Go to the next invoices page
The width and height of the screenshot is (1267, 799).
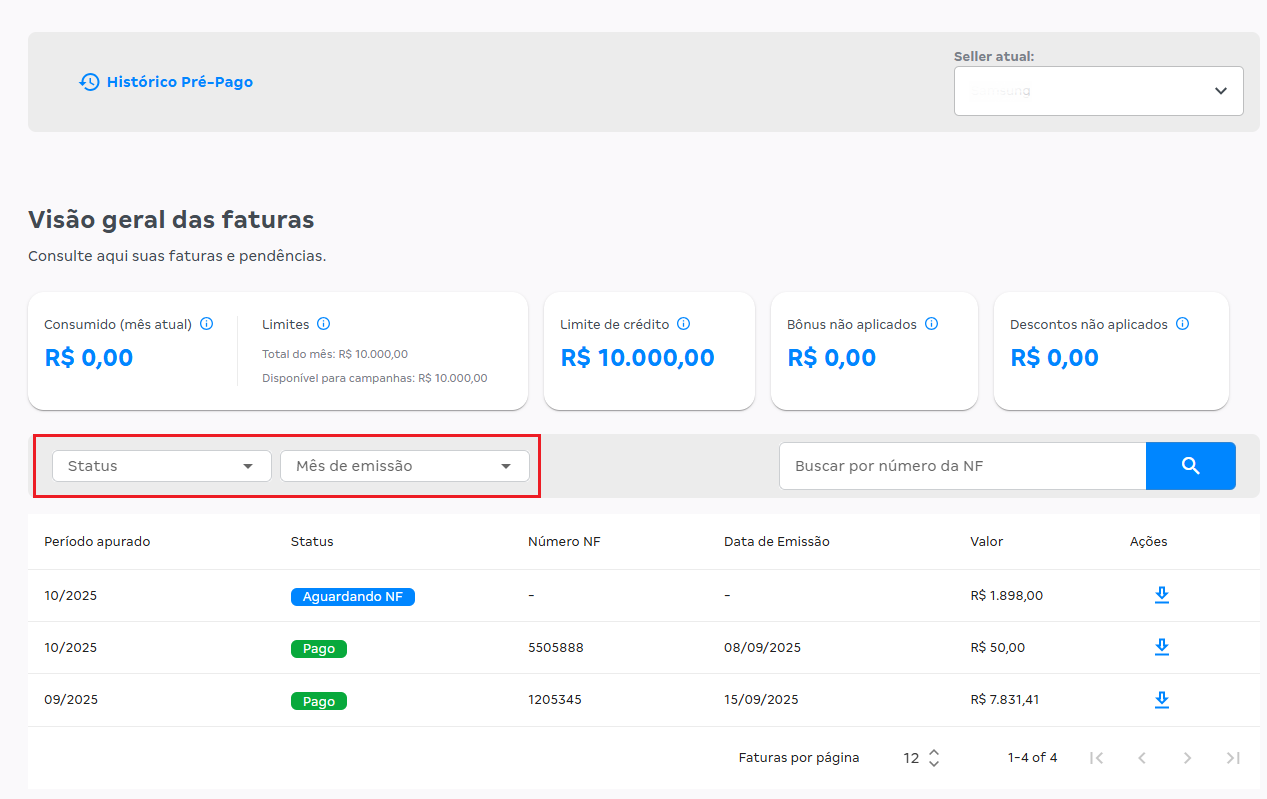1187,758
